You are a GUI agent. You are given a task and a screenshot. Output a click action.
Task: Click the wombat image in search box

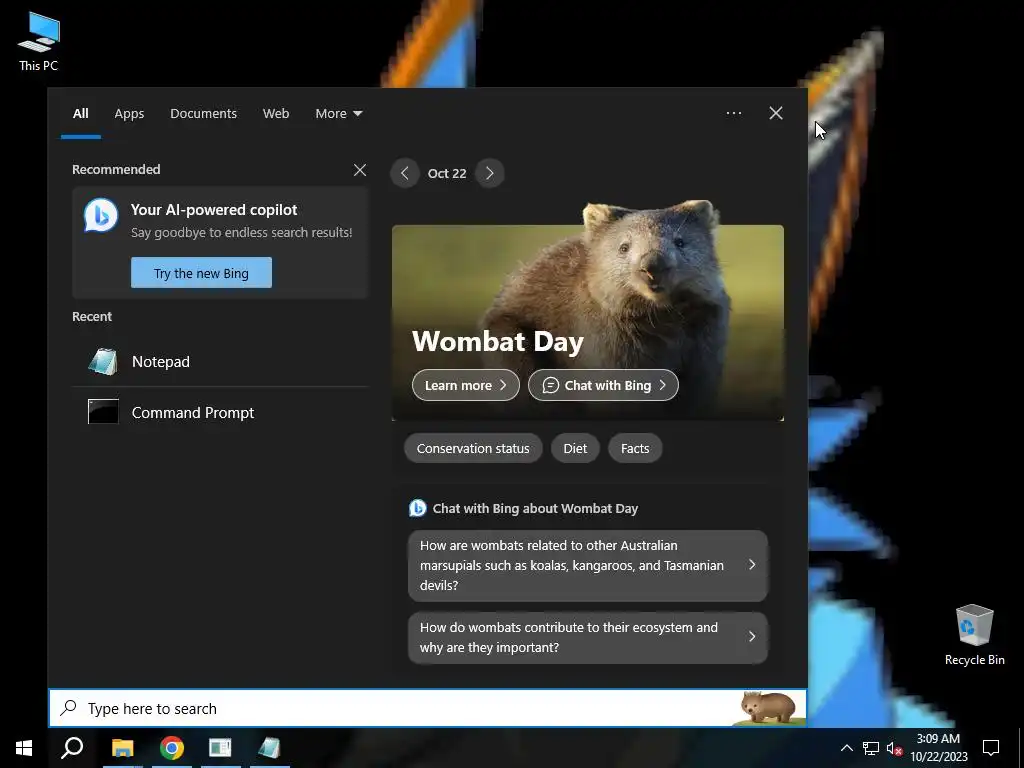point(769,708)
